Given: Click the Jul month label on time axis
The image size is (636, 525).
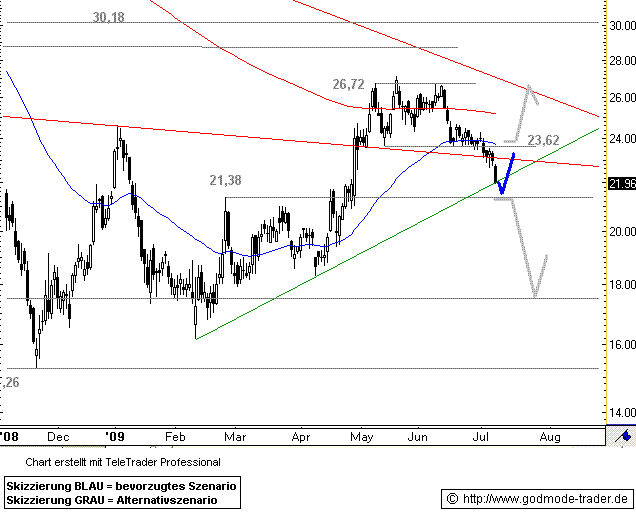Looking at the screenshot, I should pyautogui.click(x=481, y=437).
